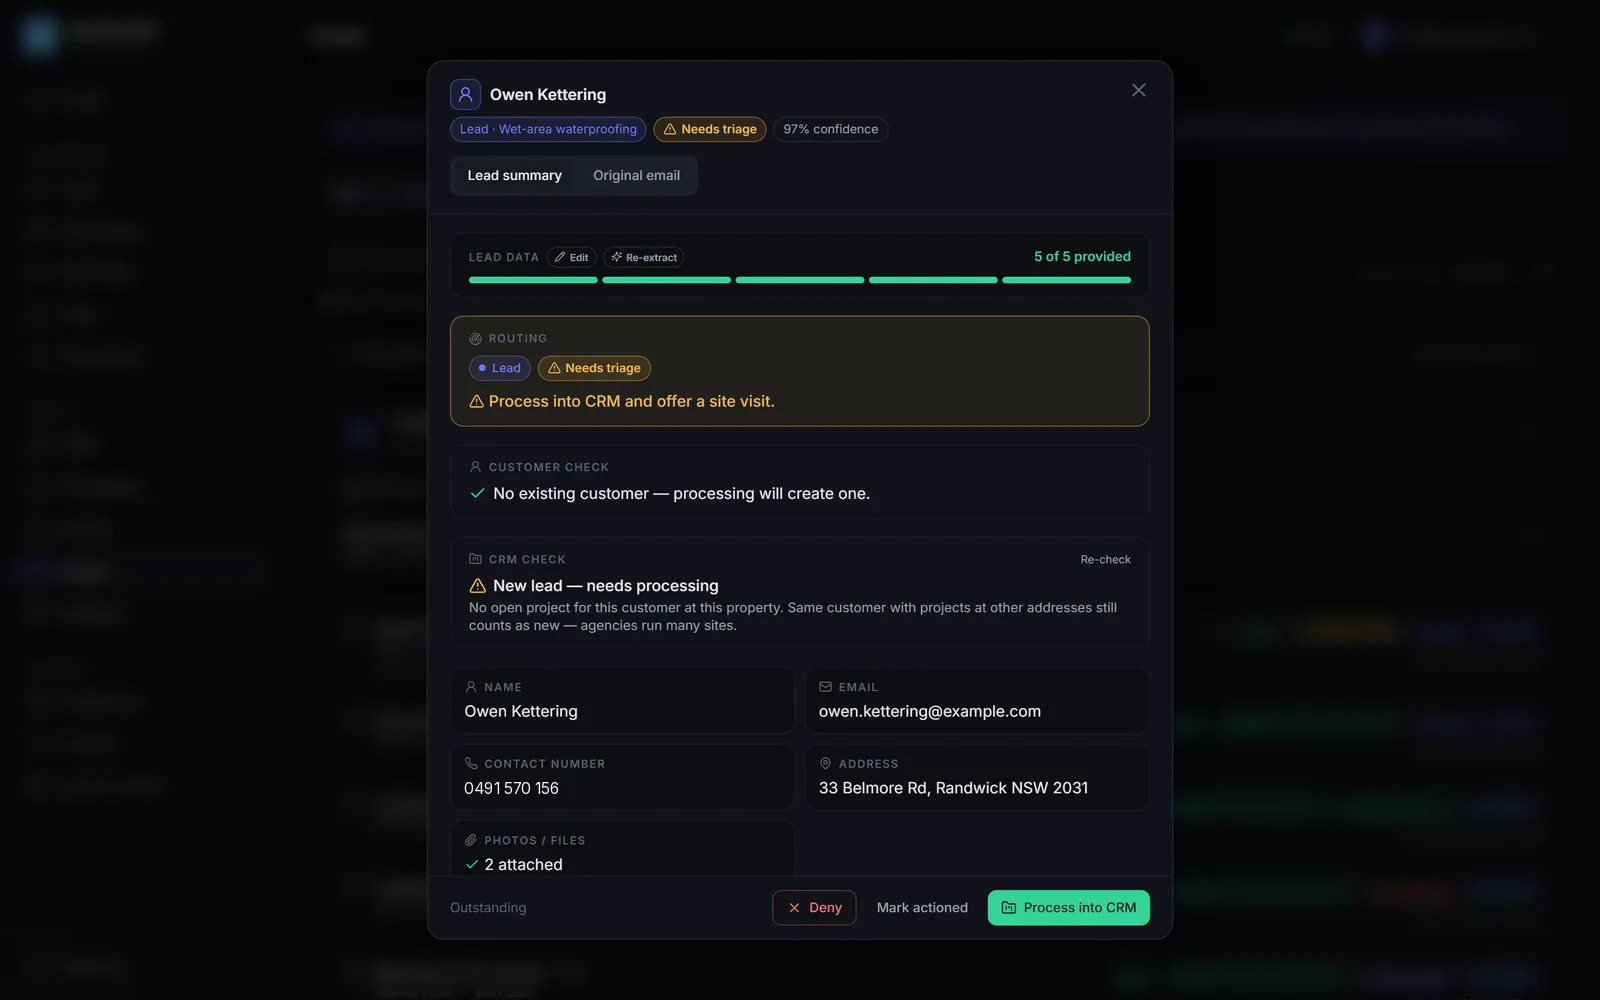The width and height of the screenshot is (1600, 1000).
Task: Click the envelope icon in the EMAIL label
Action: 825,687
